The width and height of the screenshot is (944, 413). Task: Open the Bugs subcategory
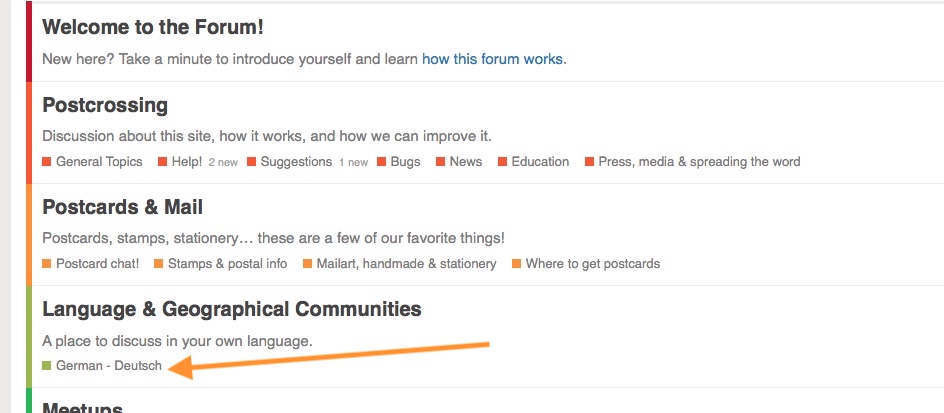pyautogui.click(x=405, y=162)
